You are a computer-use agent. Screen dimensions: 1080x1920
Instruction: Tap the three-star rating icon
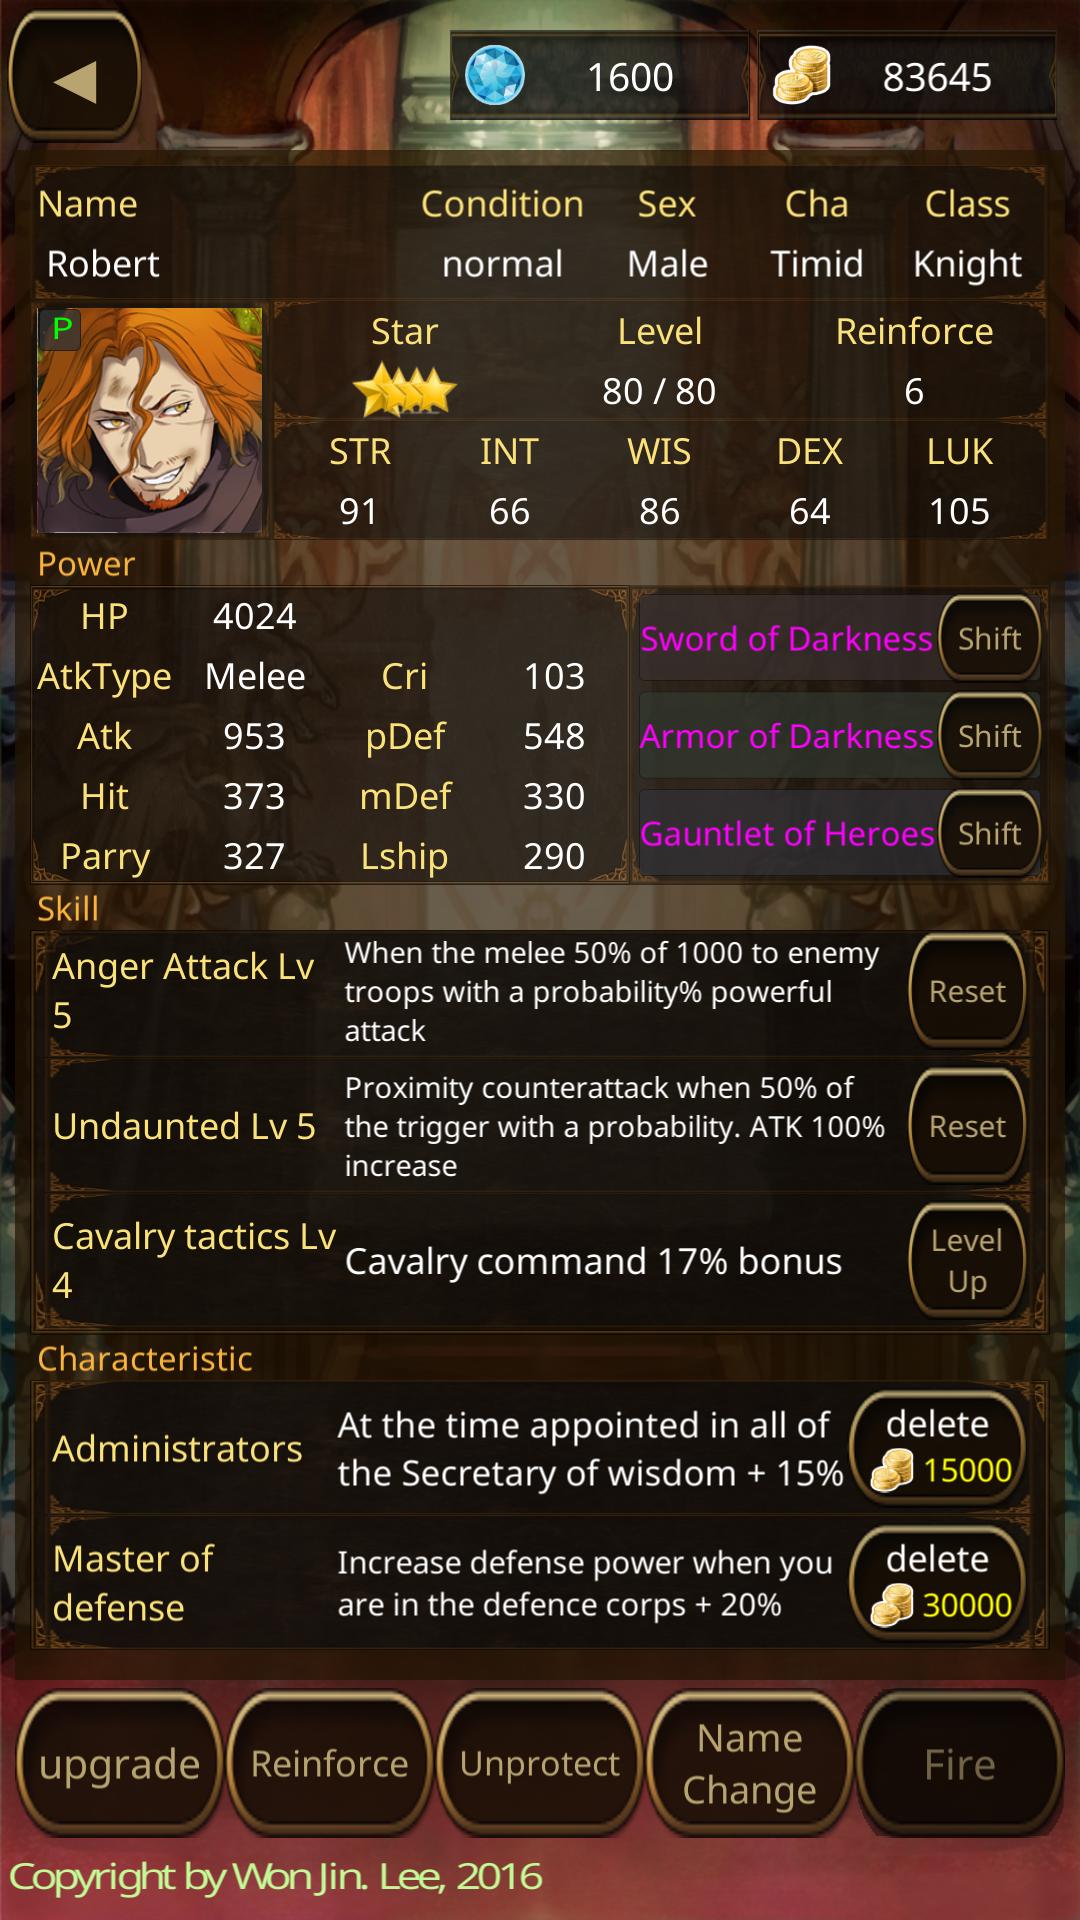click(x=405, y=390)
